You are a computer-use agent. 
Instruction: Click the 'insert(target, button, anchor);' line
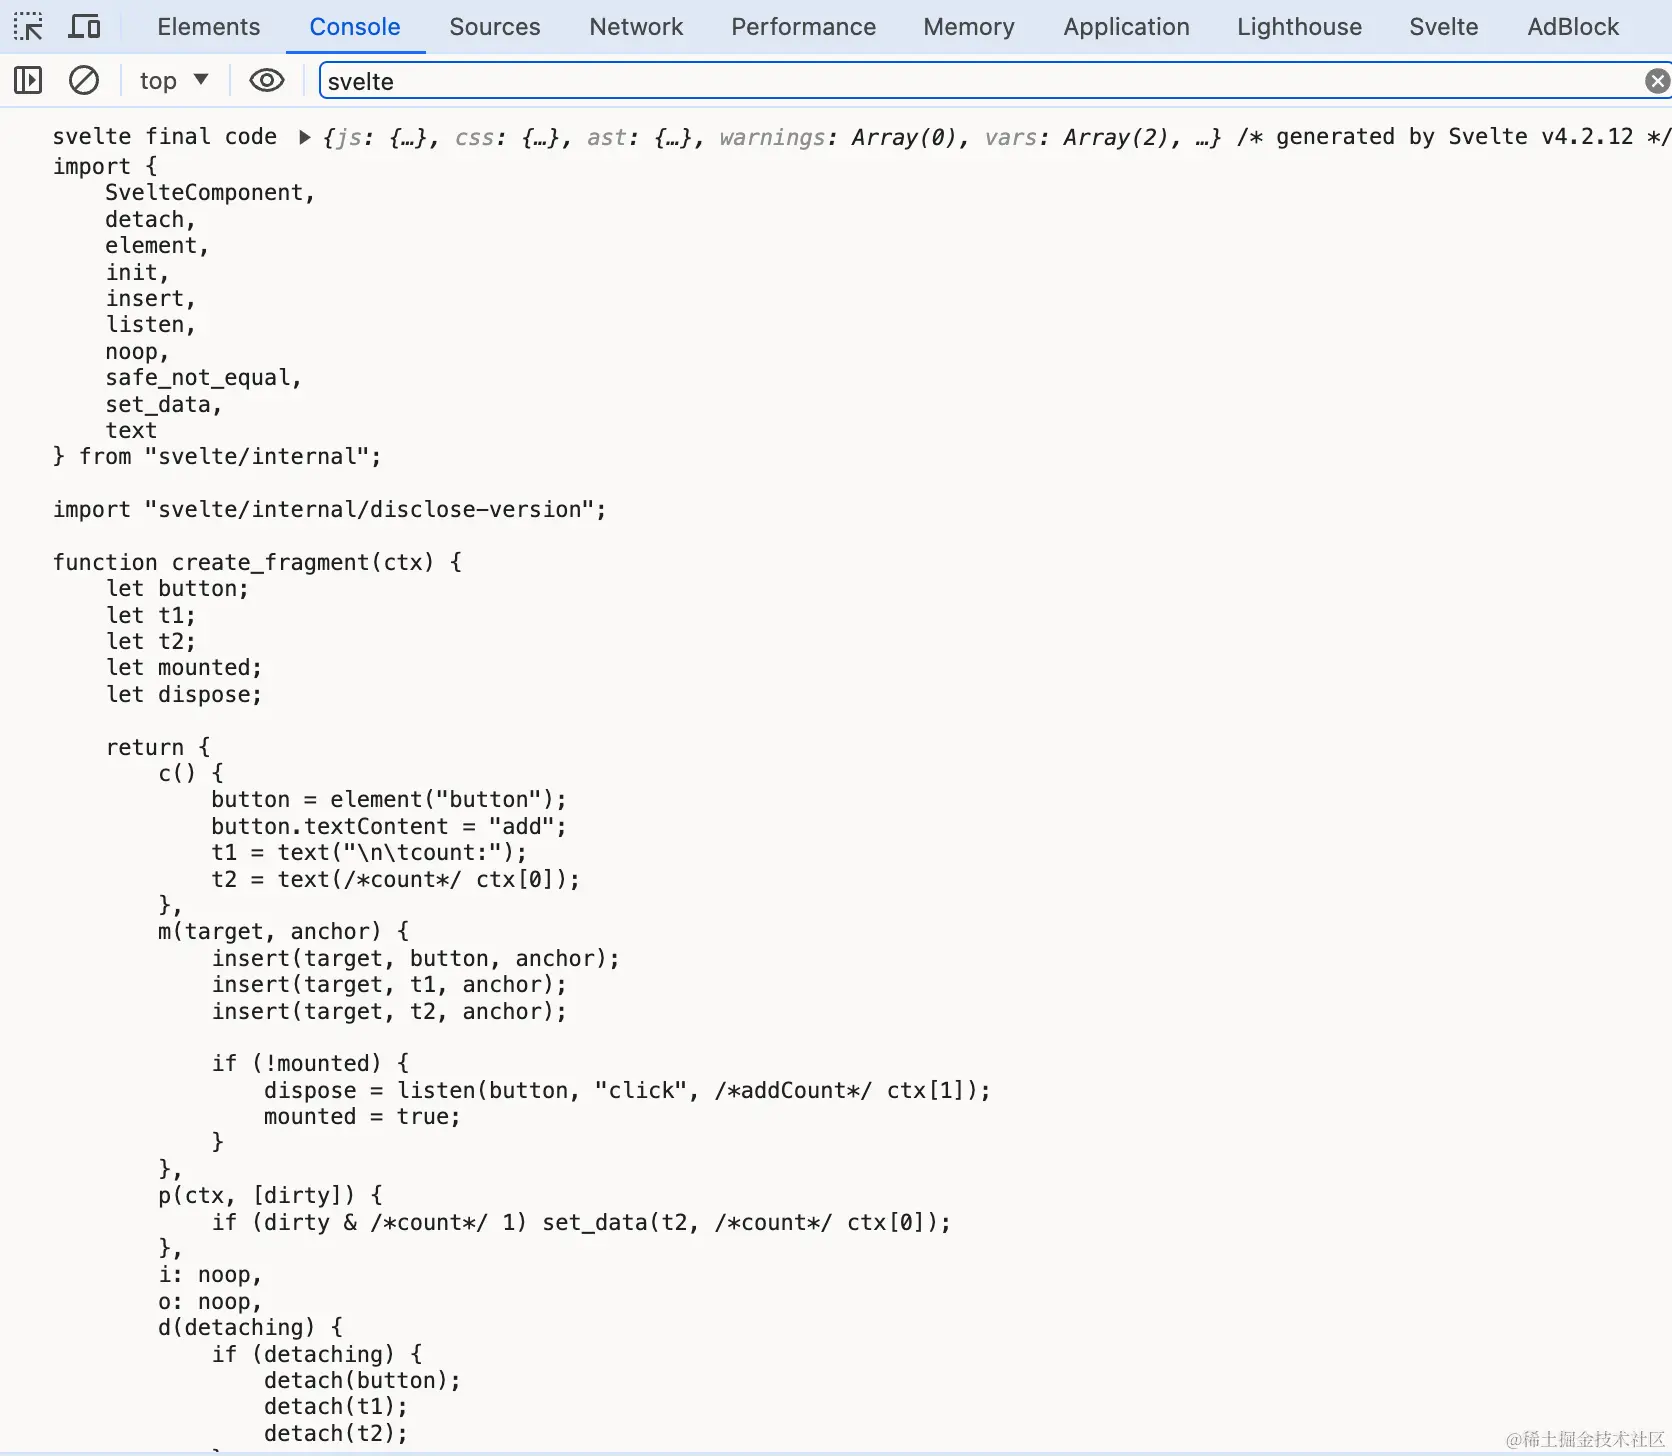[x=415, y=958]
